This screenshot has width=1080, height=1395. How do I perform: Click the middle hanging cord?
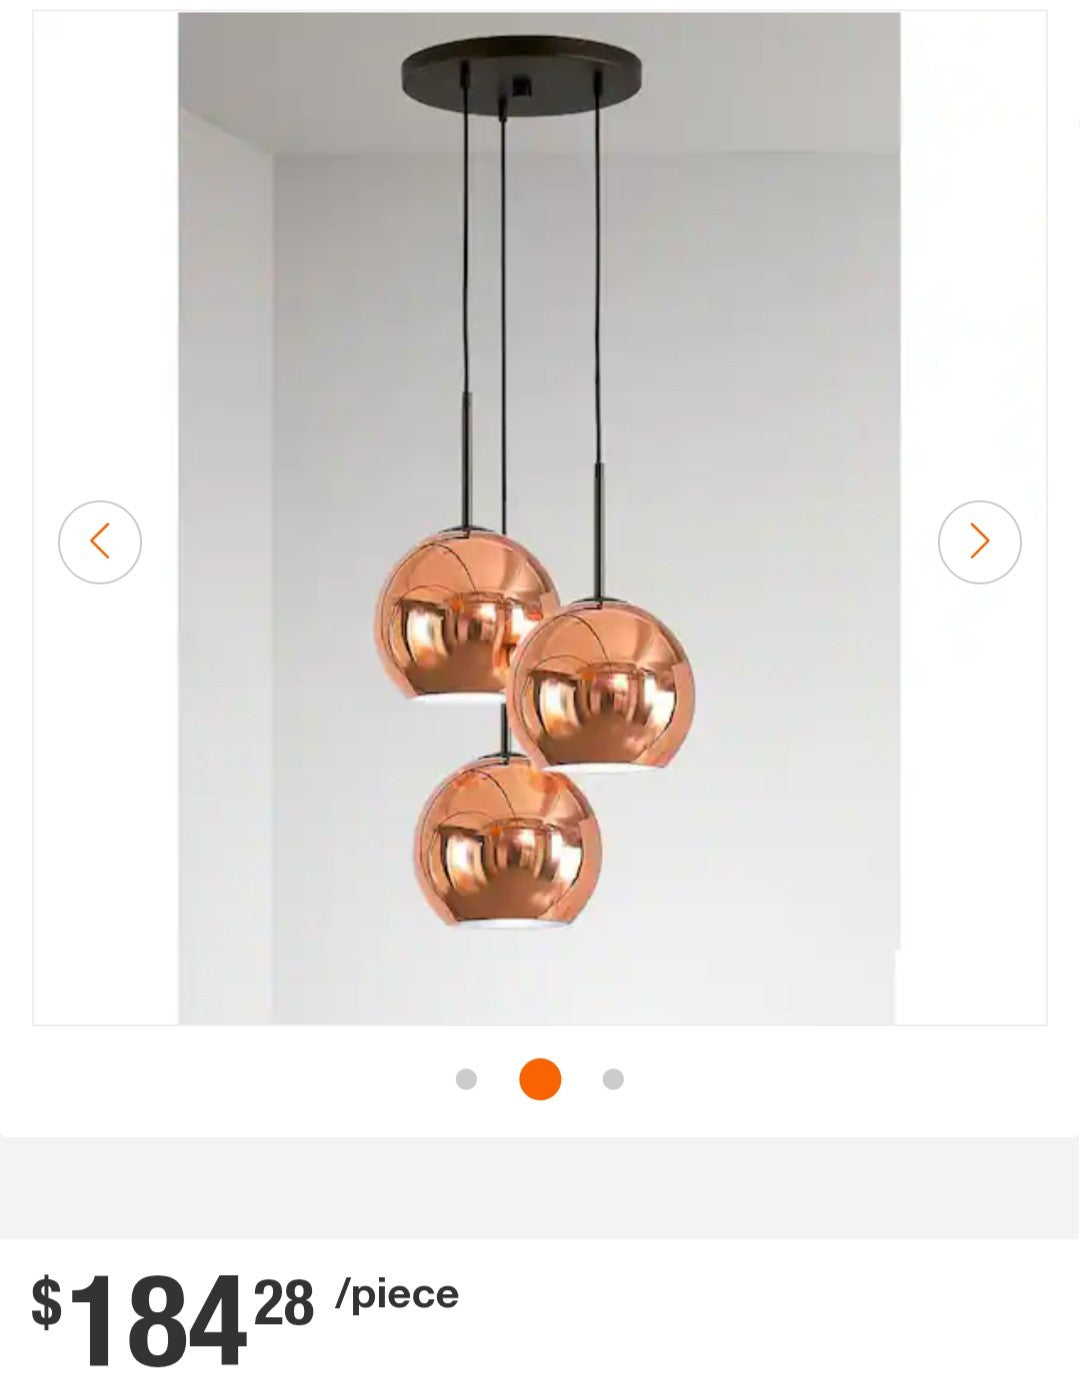point(504,300)
